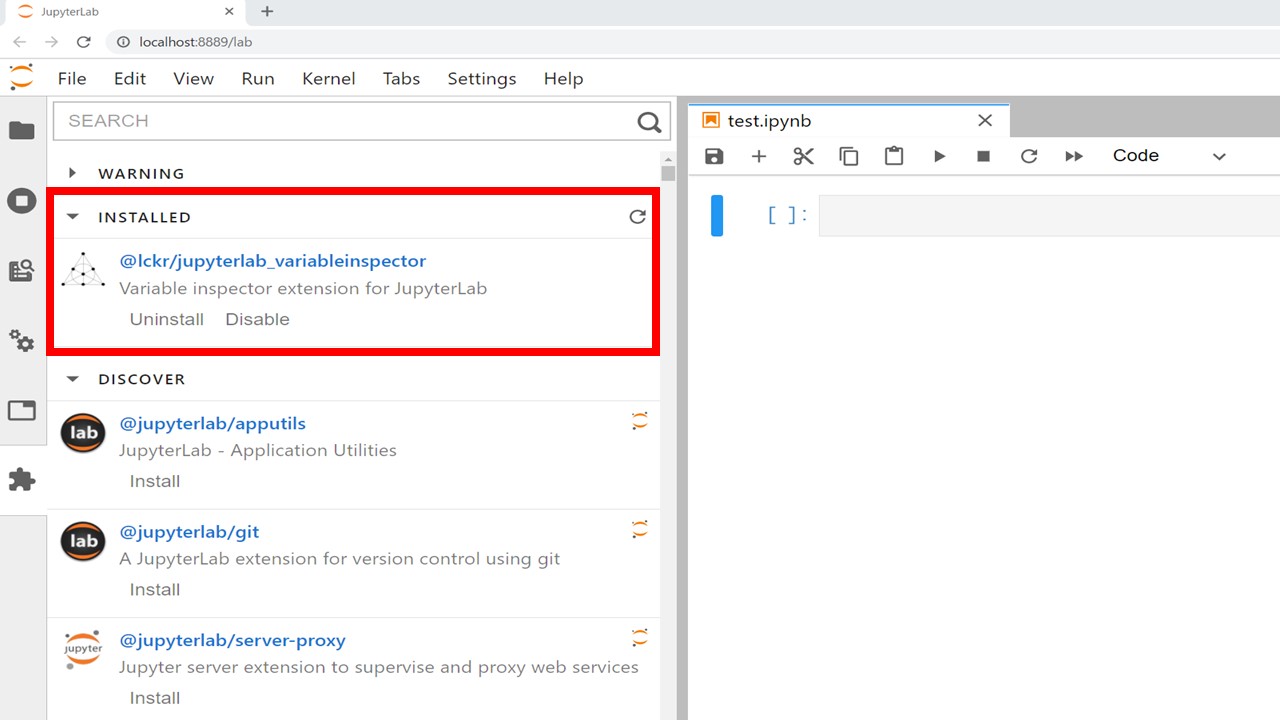
Task: Run the selected cell
Action: pos(939,156)
